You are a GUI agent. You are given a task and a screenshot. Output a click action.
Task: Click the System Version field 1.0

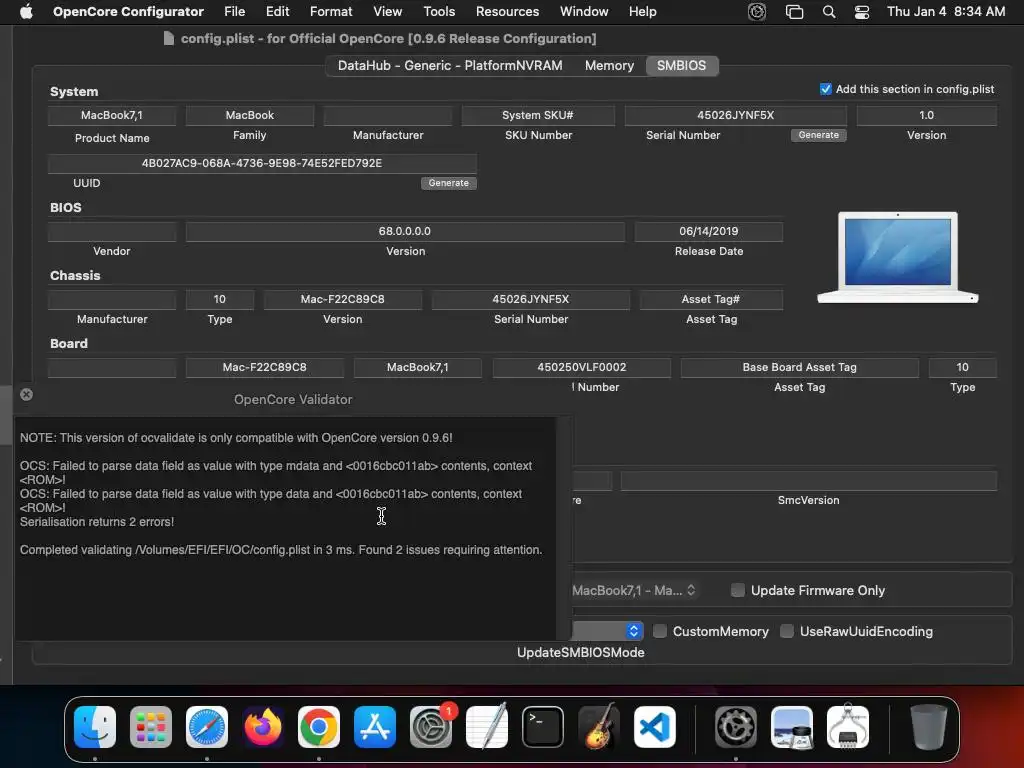coord(927,116)
